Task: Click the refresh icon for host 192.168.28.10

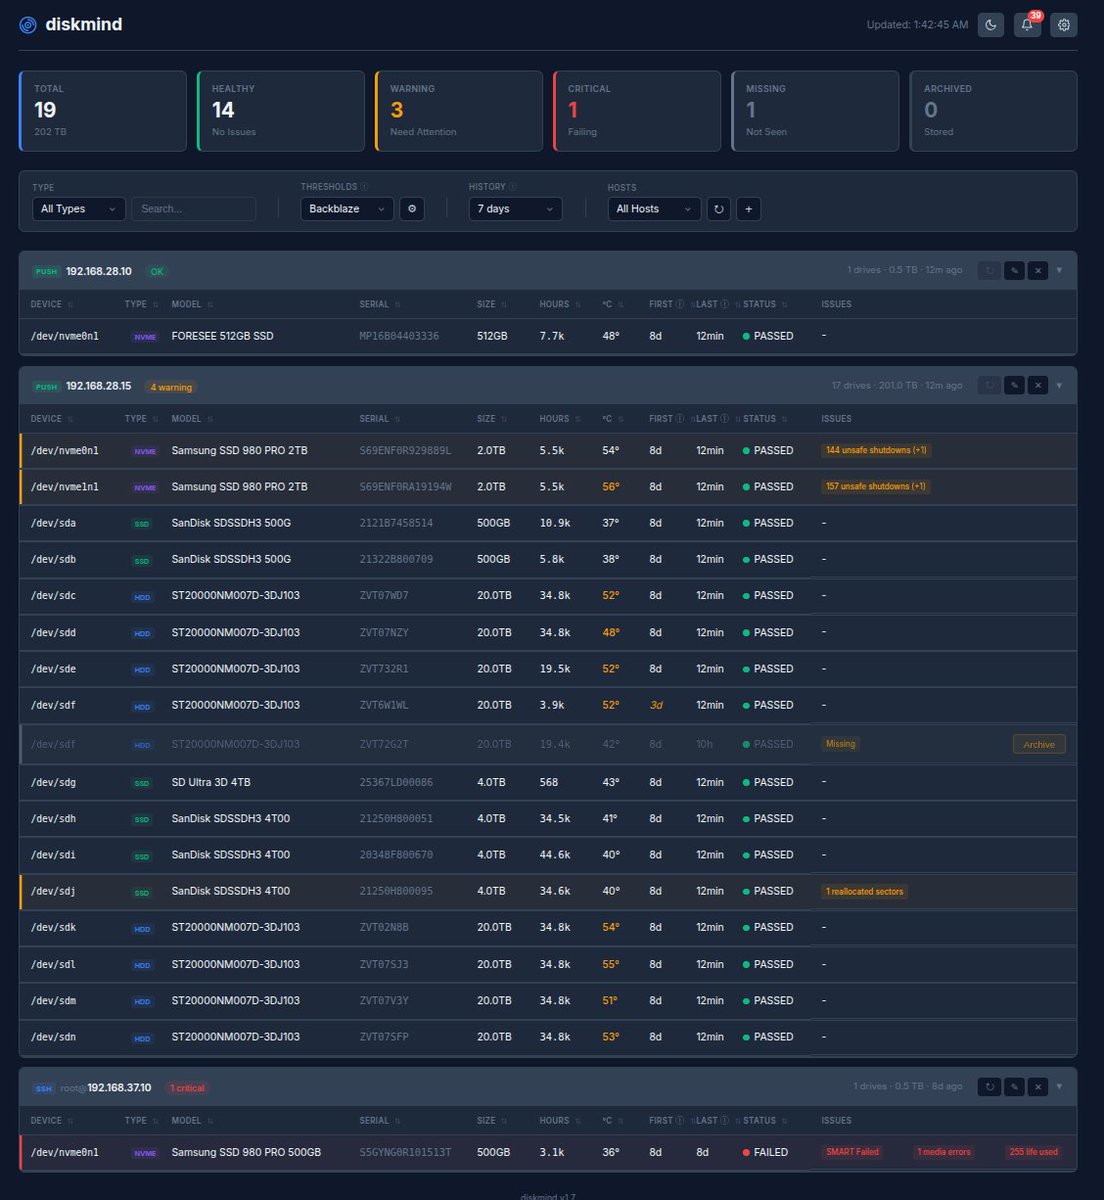Action: coord(989,270)
